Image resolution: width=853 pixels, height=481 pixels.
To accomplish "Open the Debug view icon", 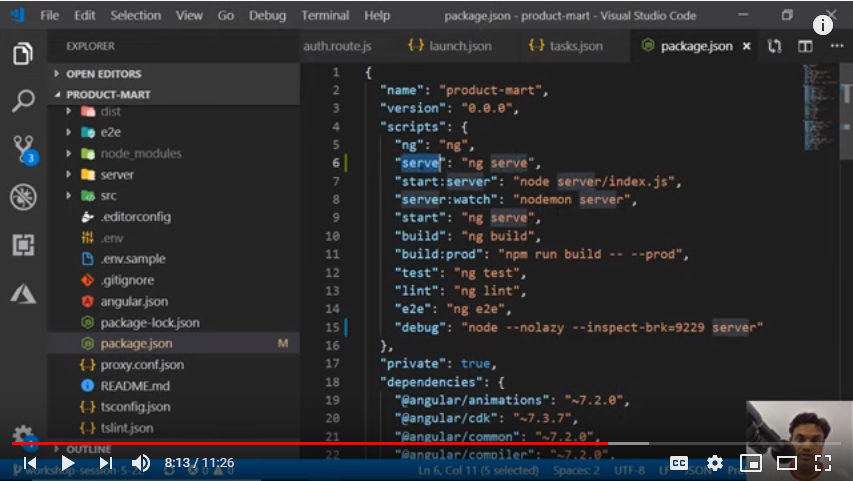I will click(x=23, y=197).
